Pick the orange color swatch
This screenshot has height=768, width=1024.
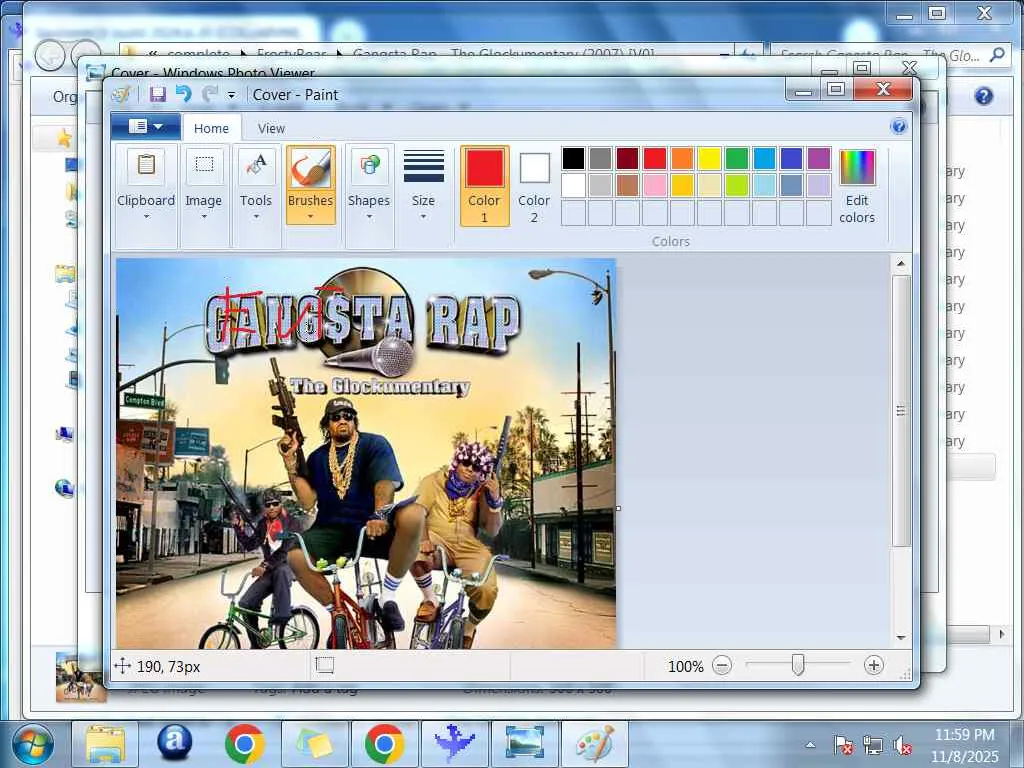[682, 158]
